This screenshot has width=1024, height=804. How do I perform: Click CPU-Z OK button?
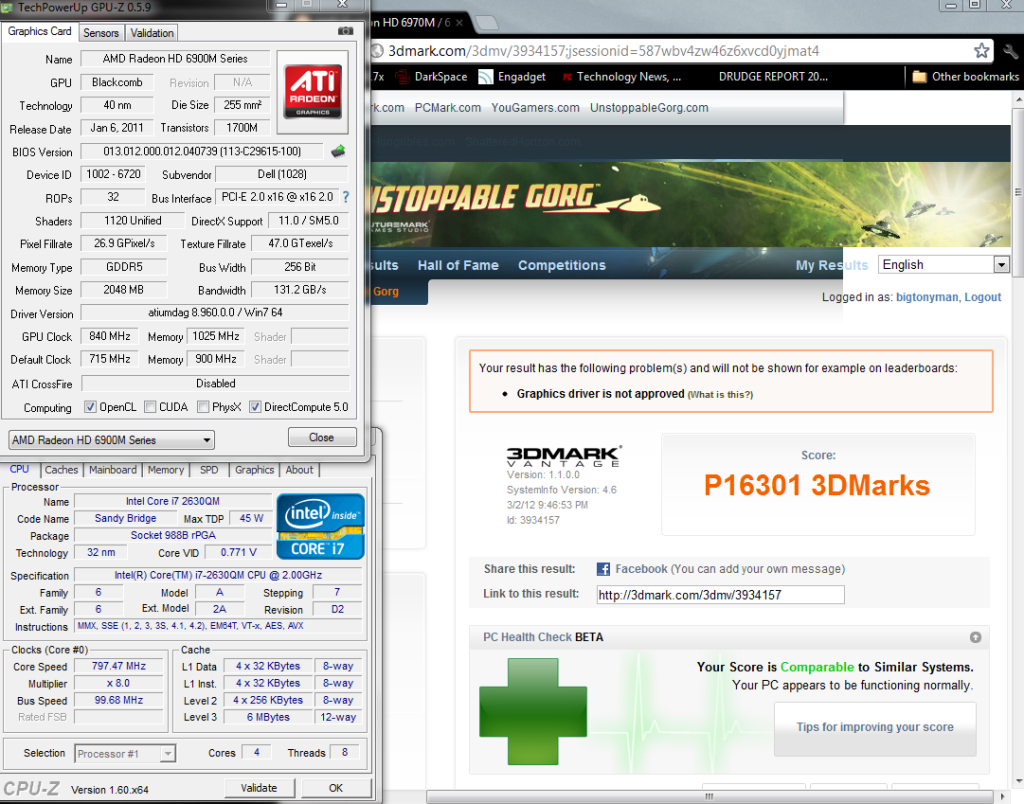336,788
